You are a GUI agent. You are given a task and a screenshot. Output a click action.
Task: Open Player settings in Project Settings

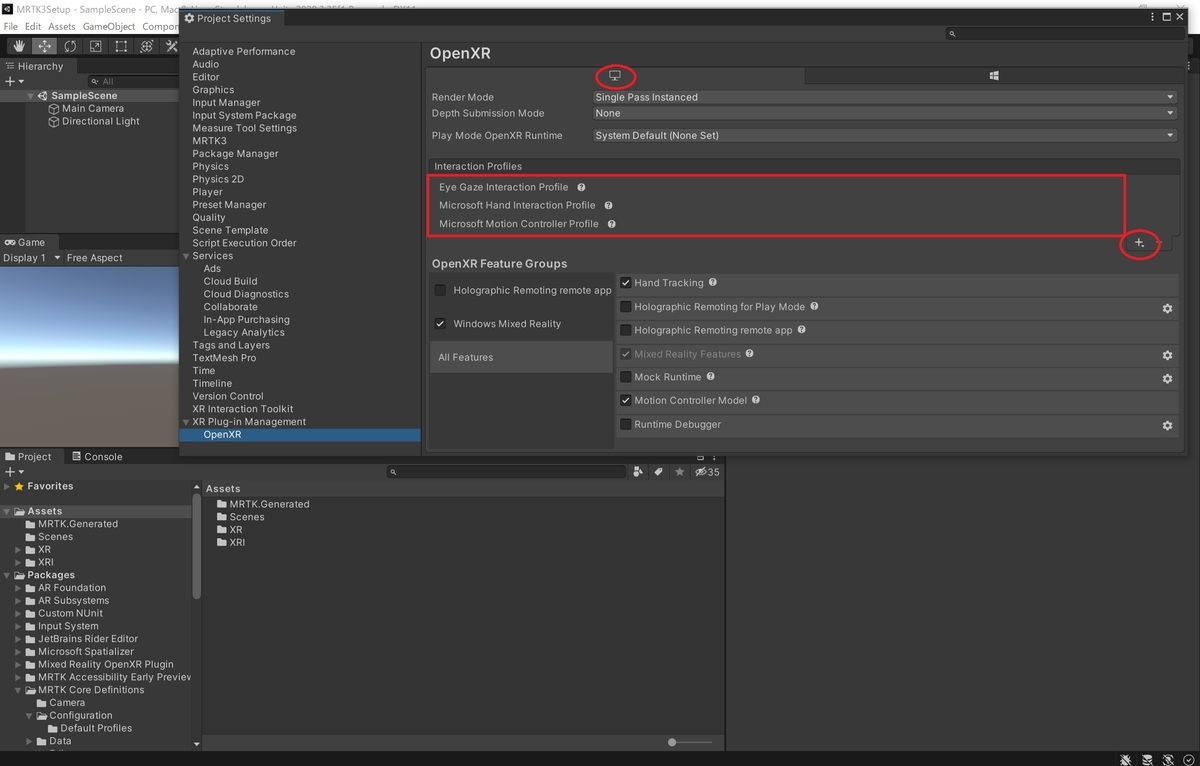point(208,192)
